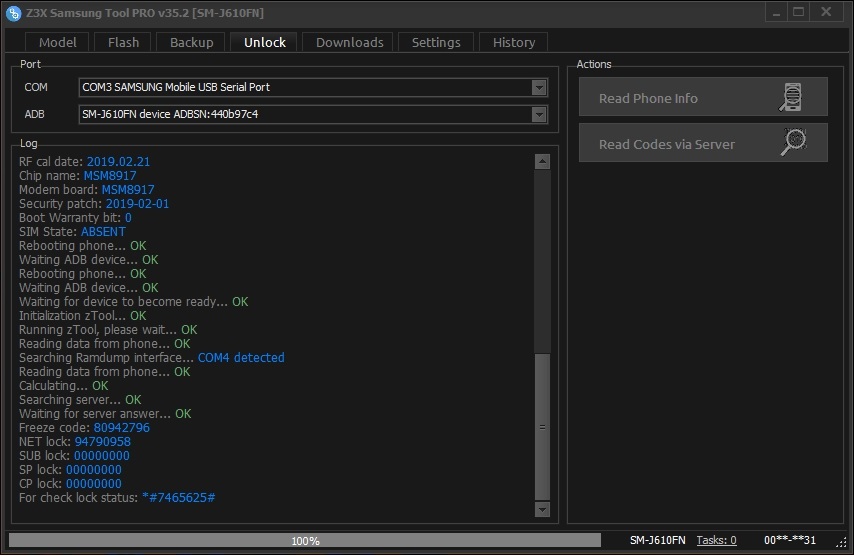Viewport: 854px width, 556px height.
Task: Click the log scrollbar down arrow
Action: coord(542,509)
